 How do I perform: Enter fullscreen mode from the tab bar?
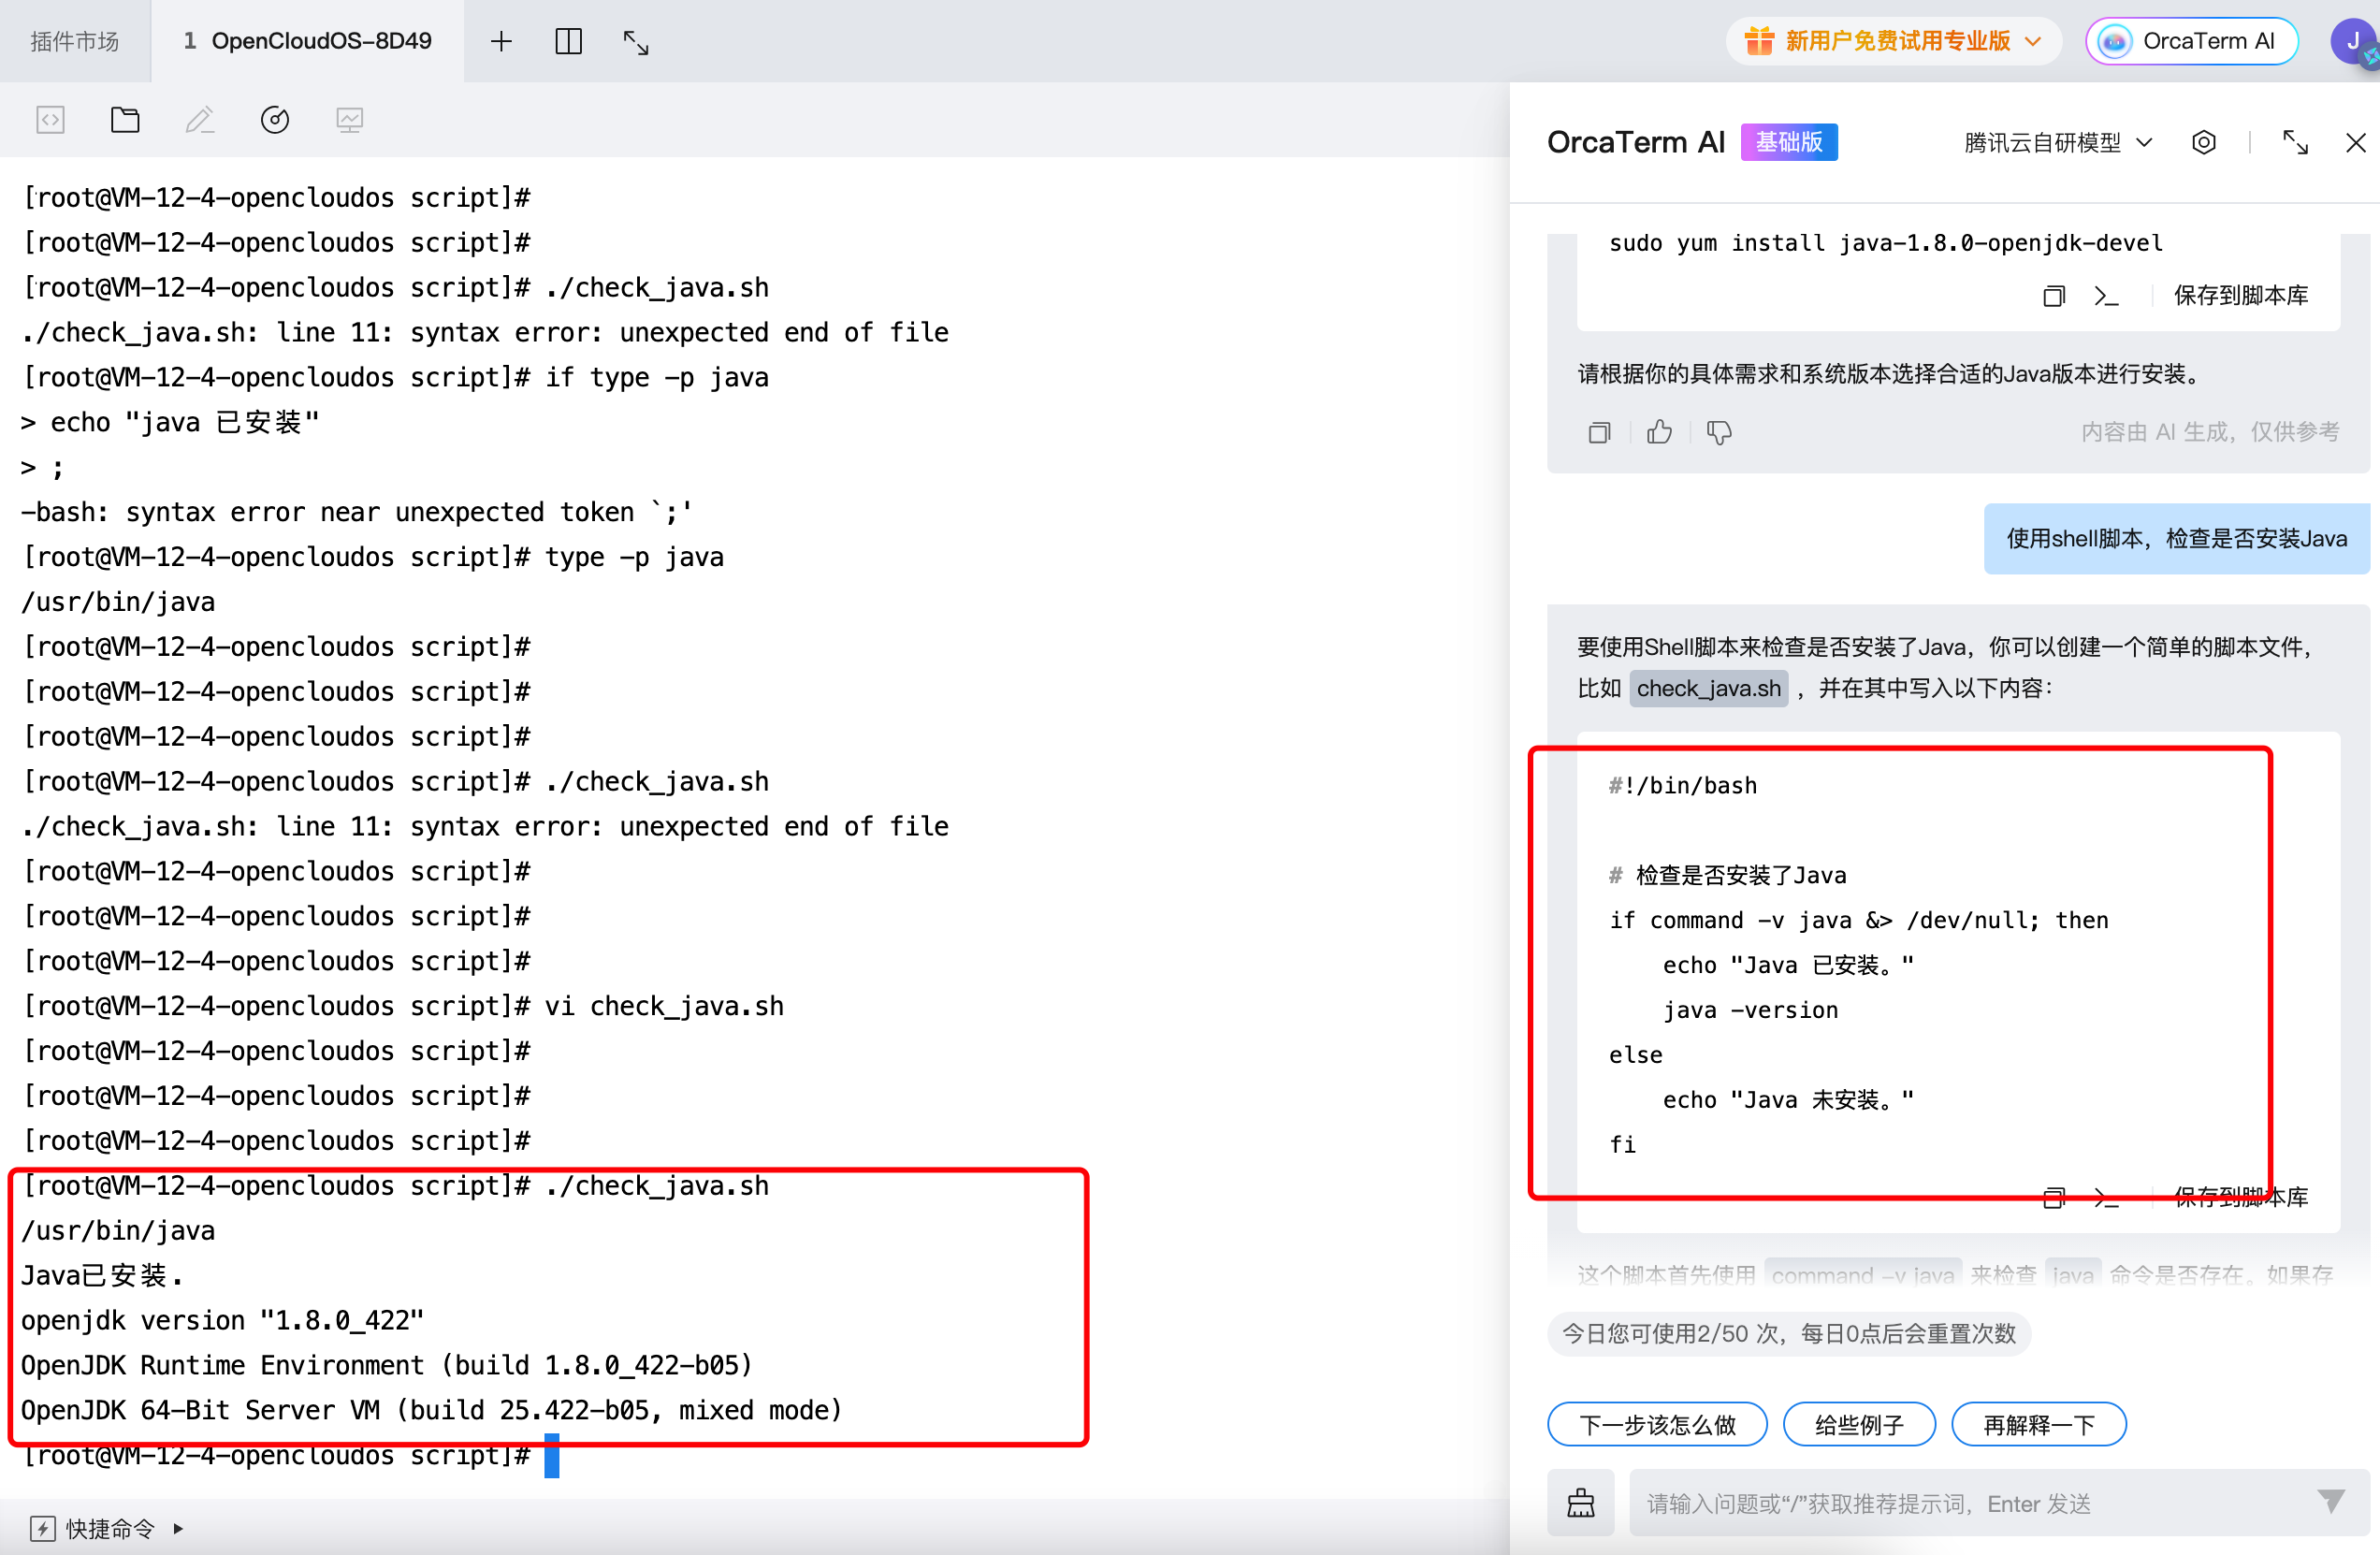(636, 42)
